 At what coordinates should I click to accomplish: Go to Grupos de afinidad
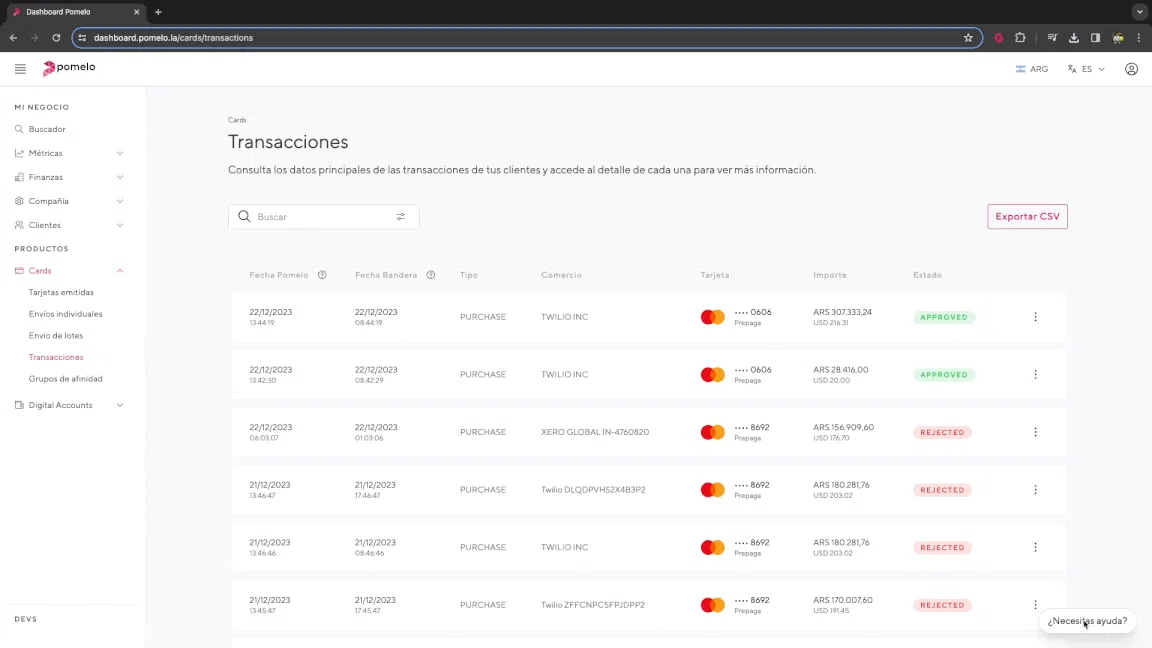[66, 379]
